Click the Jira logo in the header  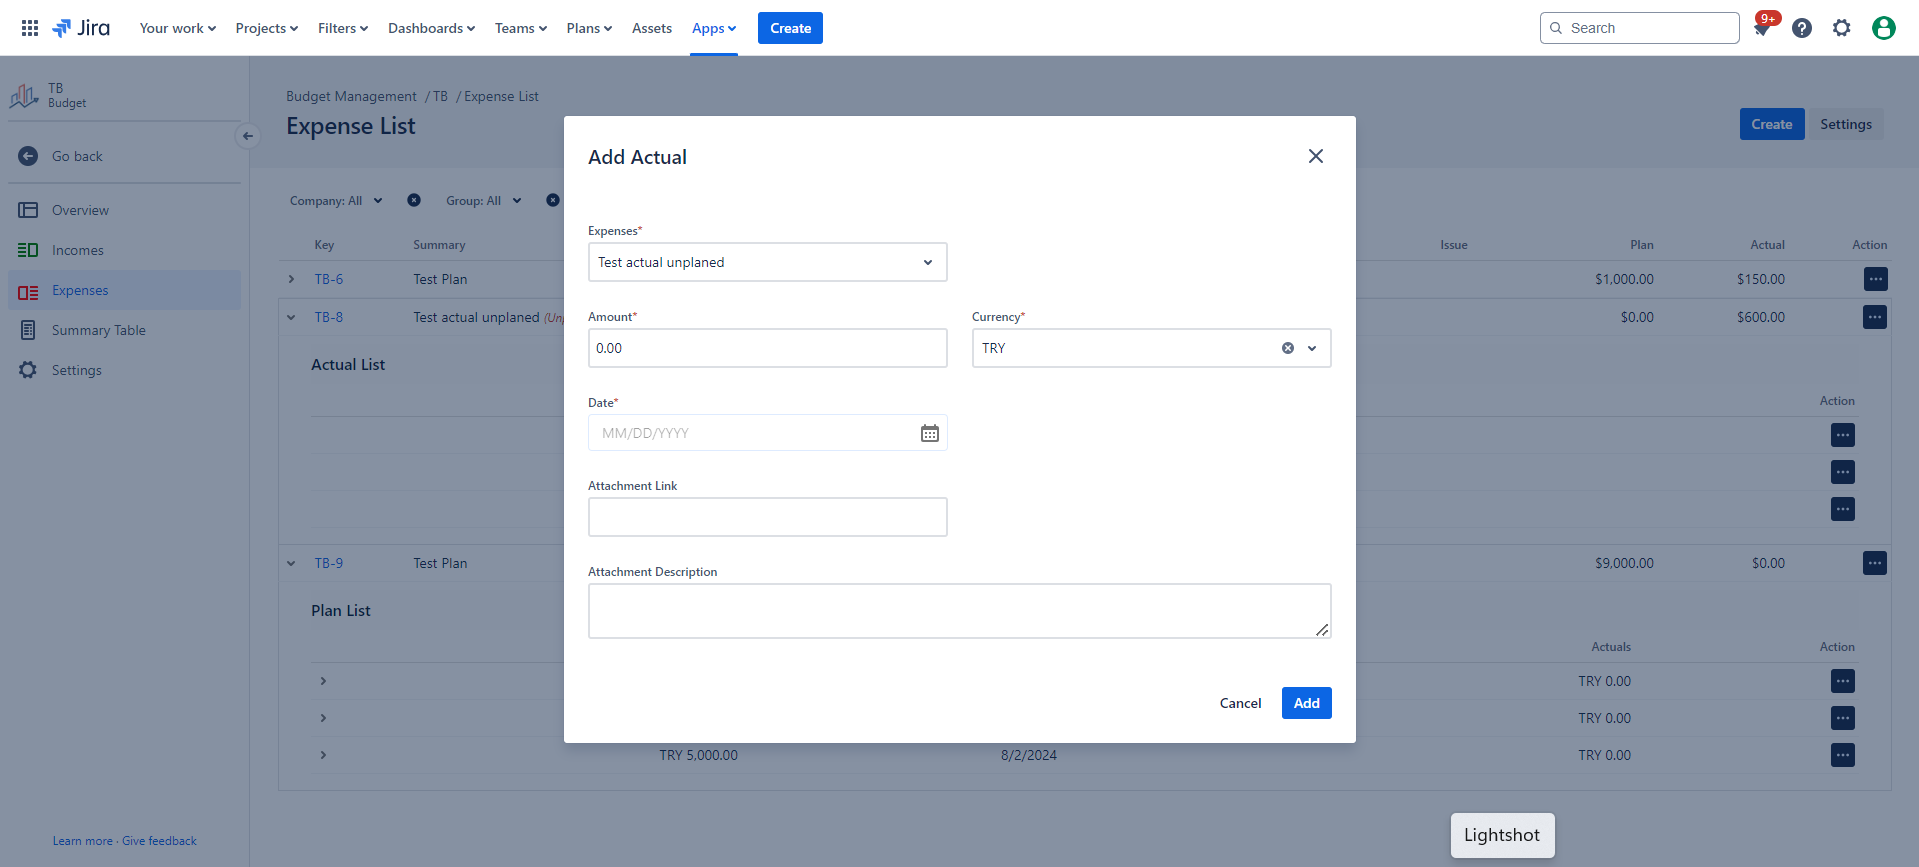(x=81, y=28)
